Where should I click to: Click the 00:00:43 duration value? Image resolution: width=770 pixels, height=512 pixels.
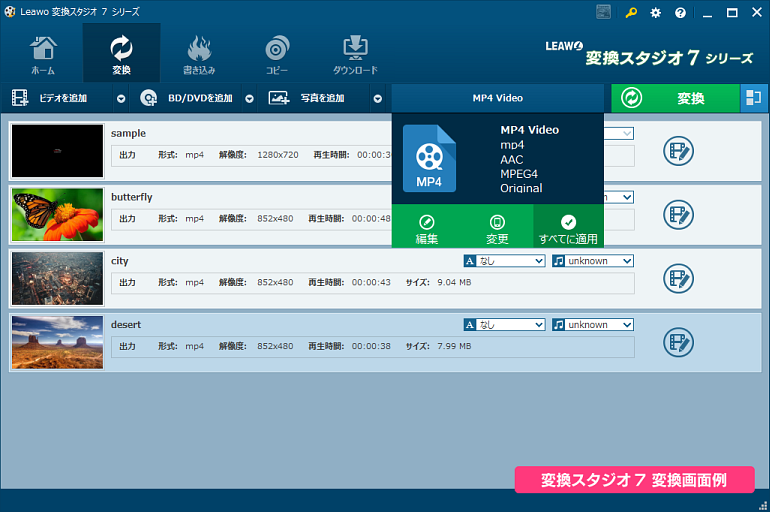[371, 283]
